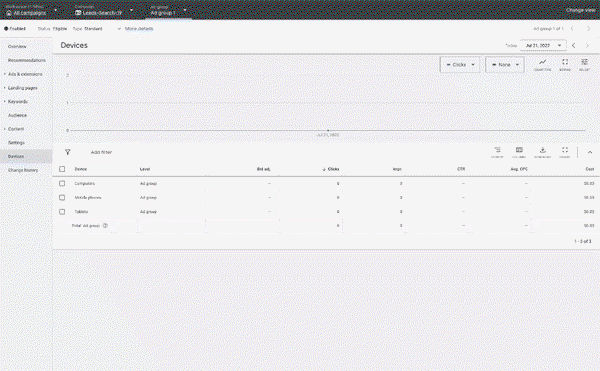Click the chart data point at Jul 21

tap(328, 130)
